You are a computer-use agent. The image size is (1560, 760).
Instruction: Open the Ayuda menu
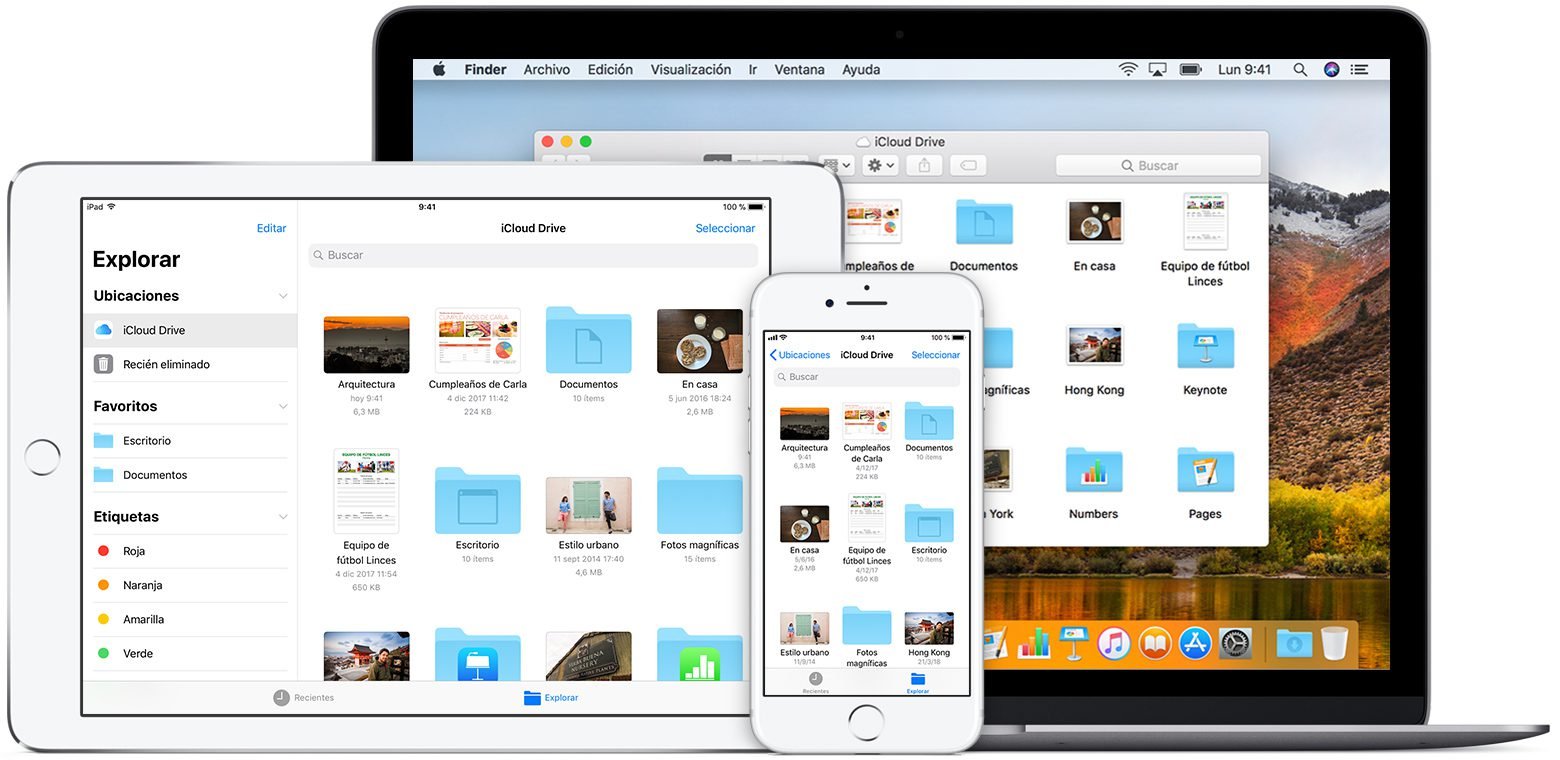pyautogui.click(x=861, y=69)
